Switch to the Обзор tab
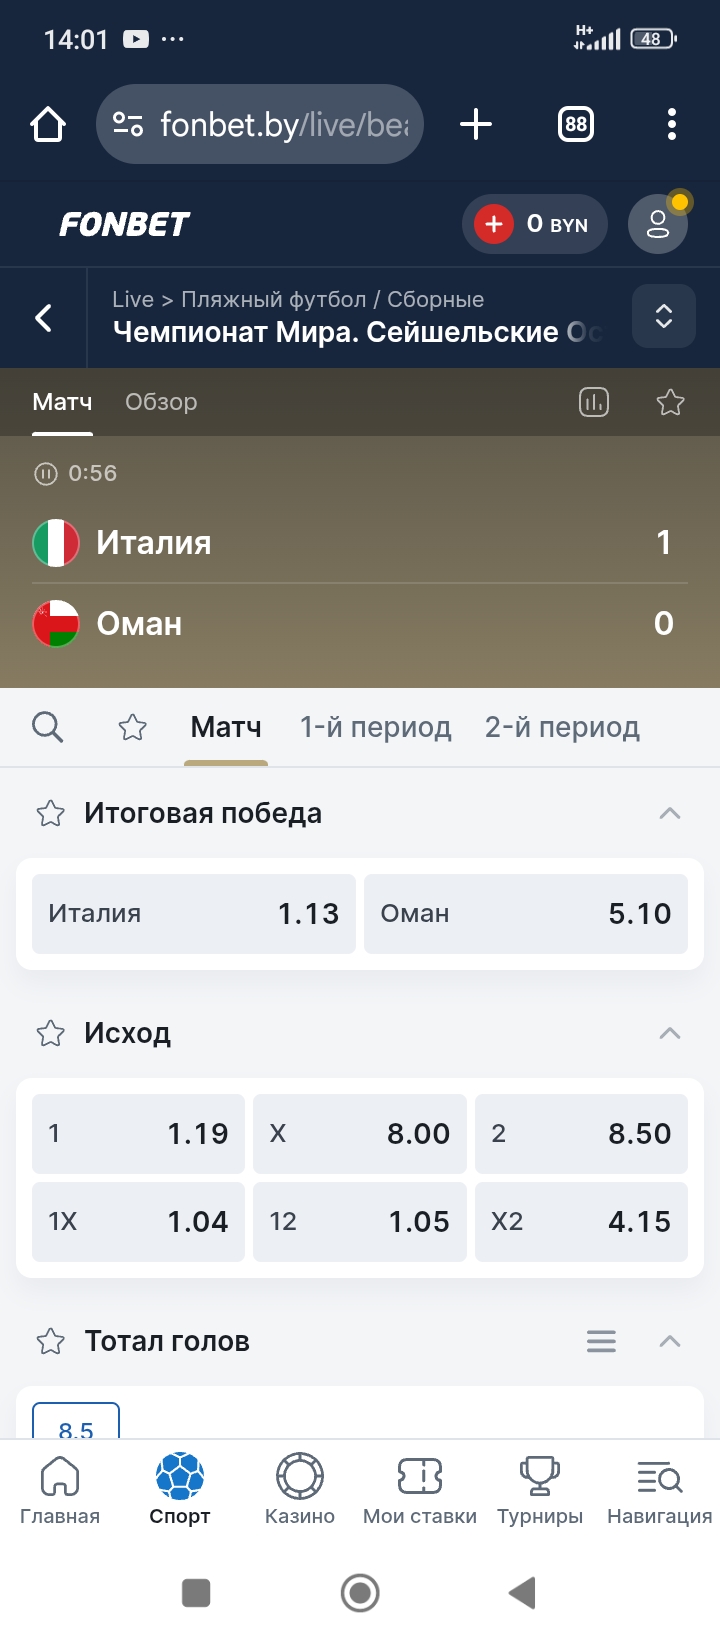This screenshot has height=1640, width=720. click(x=161, y=402)
